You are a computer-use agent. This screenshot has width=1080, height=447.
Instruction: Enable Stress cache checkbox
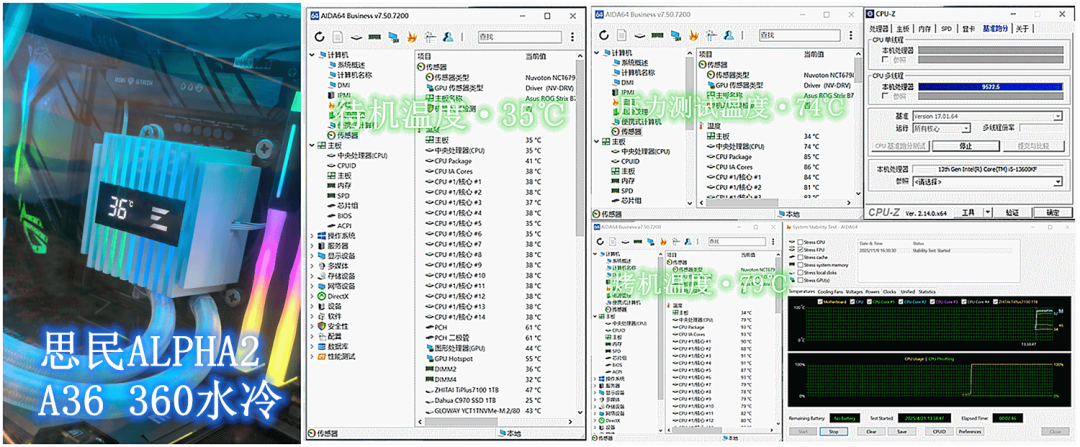[x=800, y=257]
